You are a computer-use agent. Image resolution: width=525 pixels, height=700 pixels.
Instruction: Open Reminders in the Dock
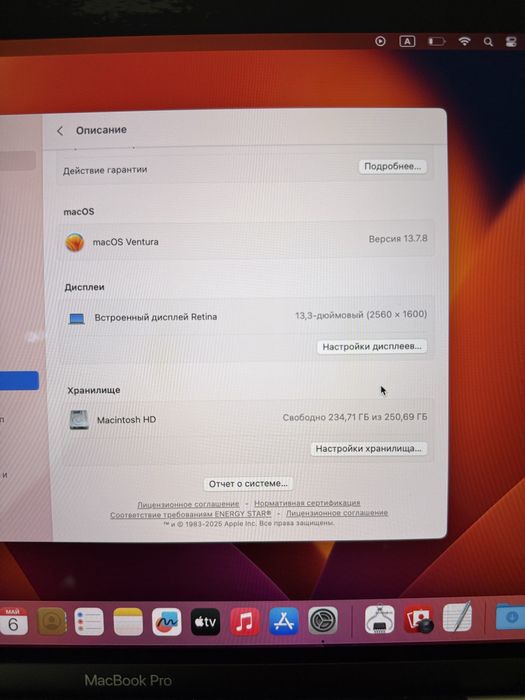[x=89, y=621]
